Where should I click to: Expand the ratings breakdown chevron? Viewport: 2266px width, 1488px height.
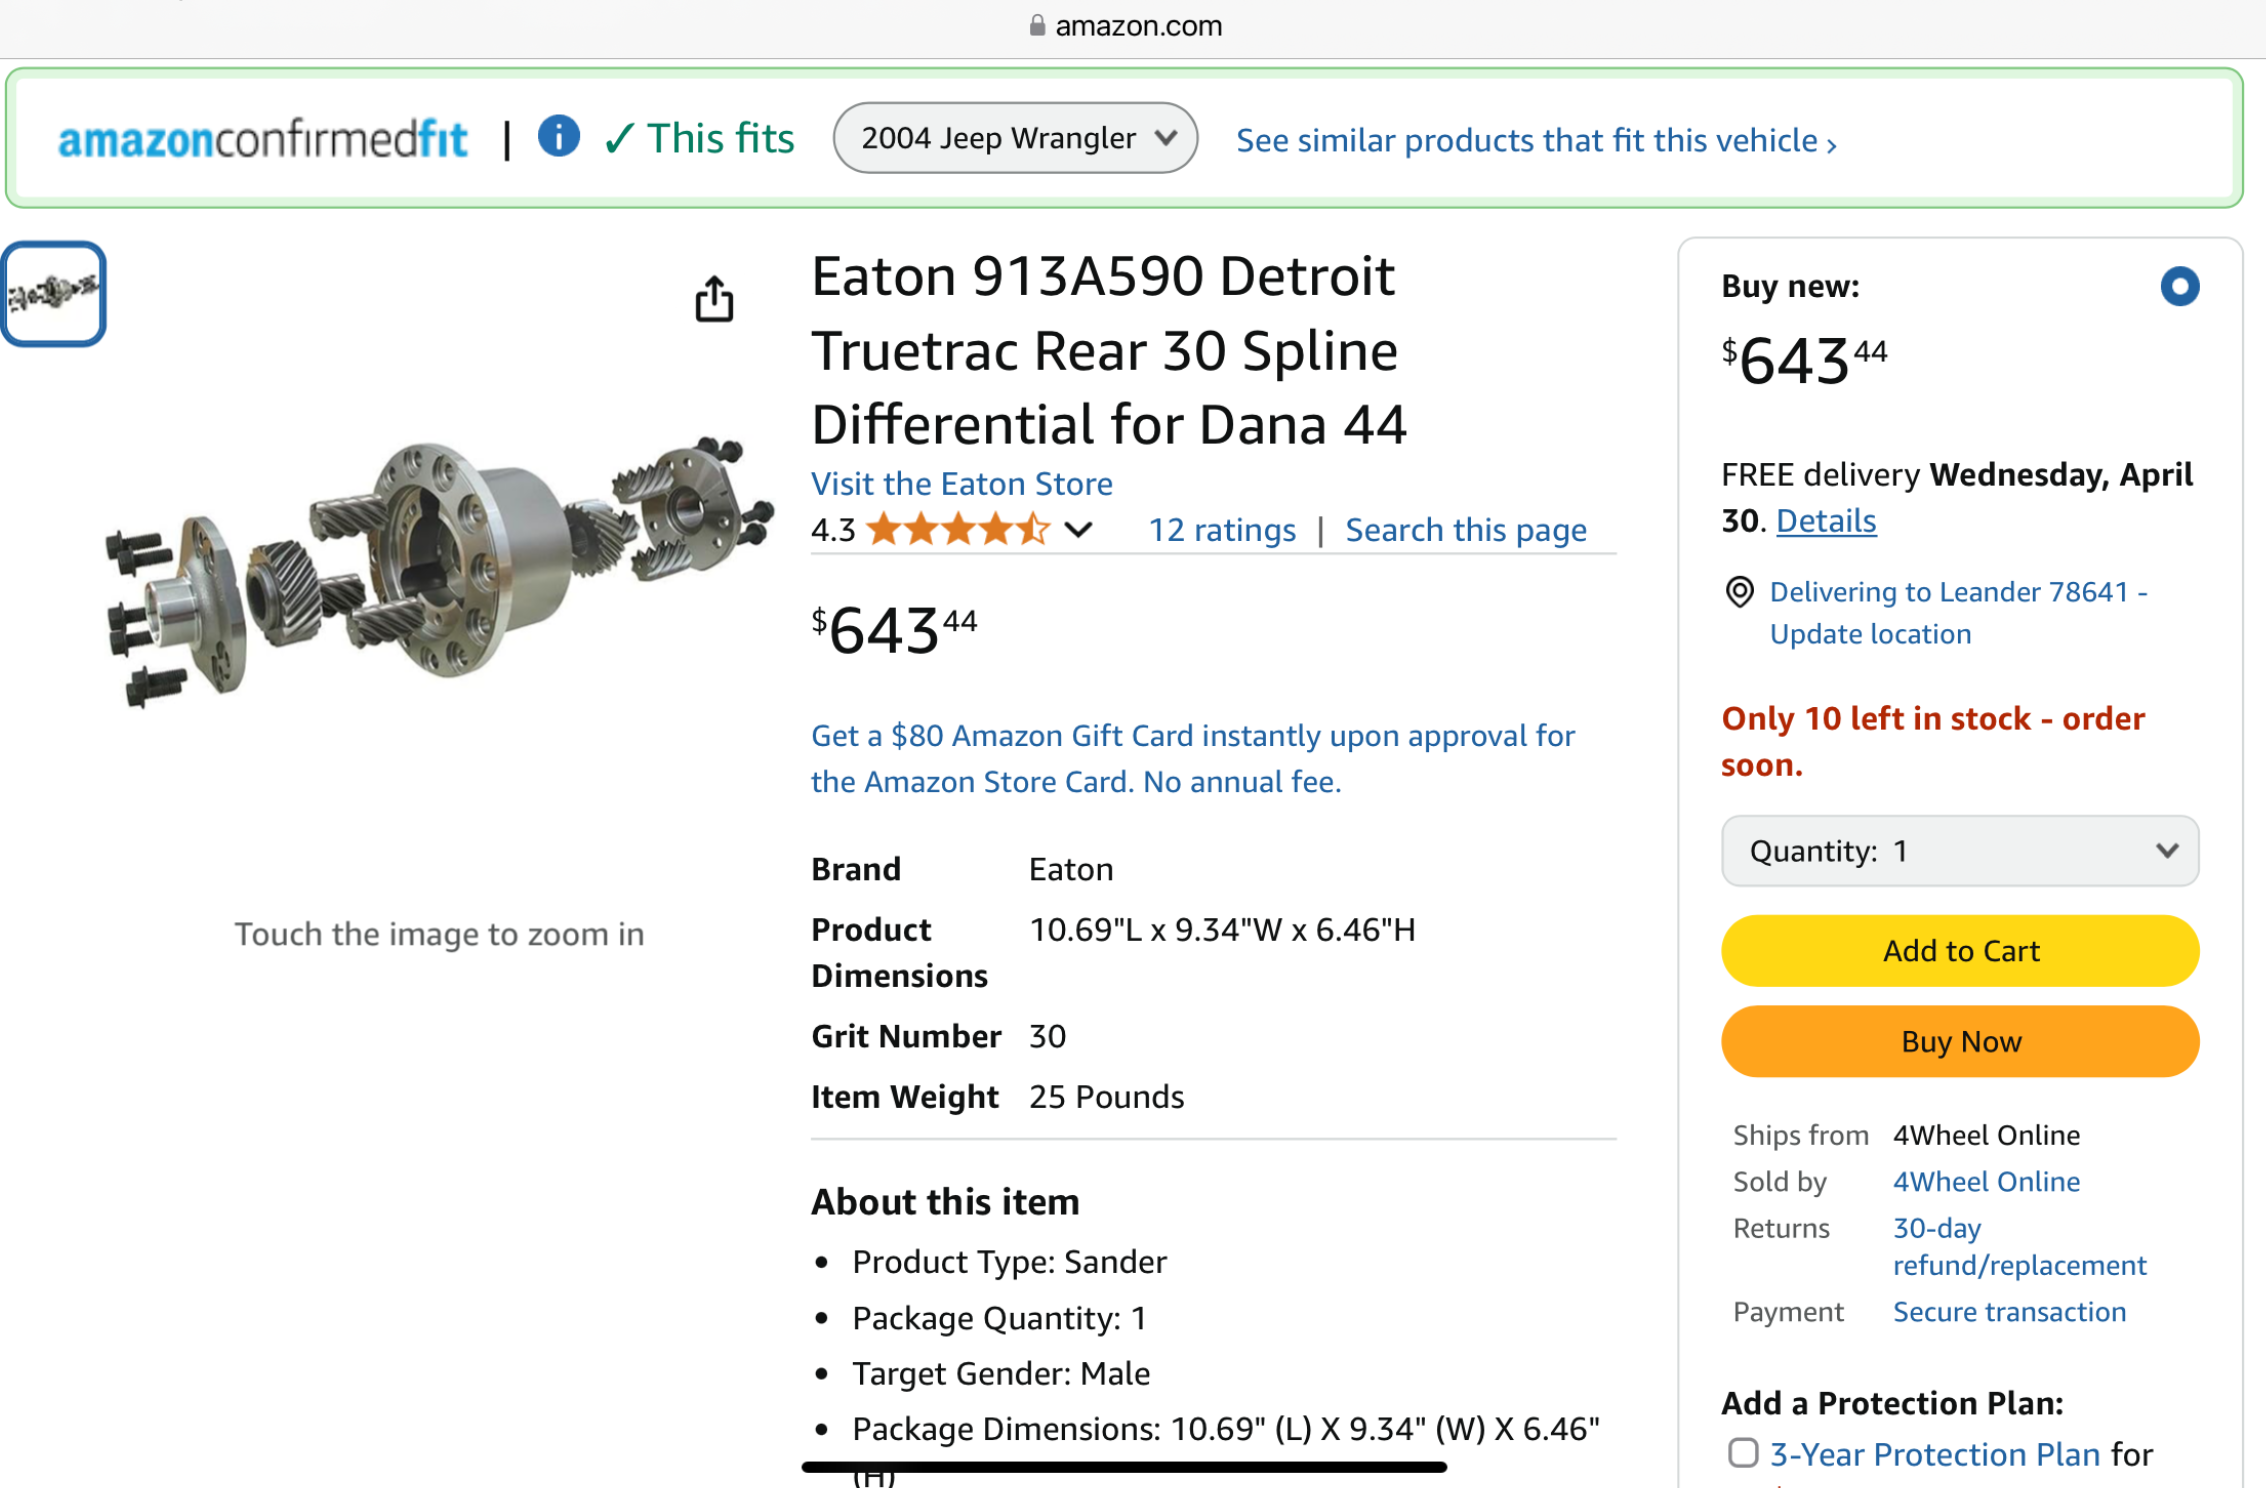tap(1078, 529)
